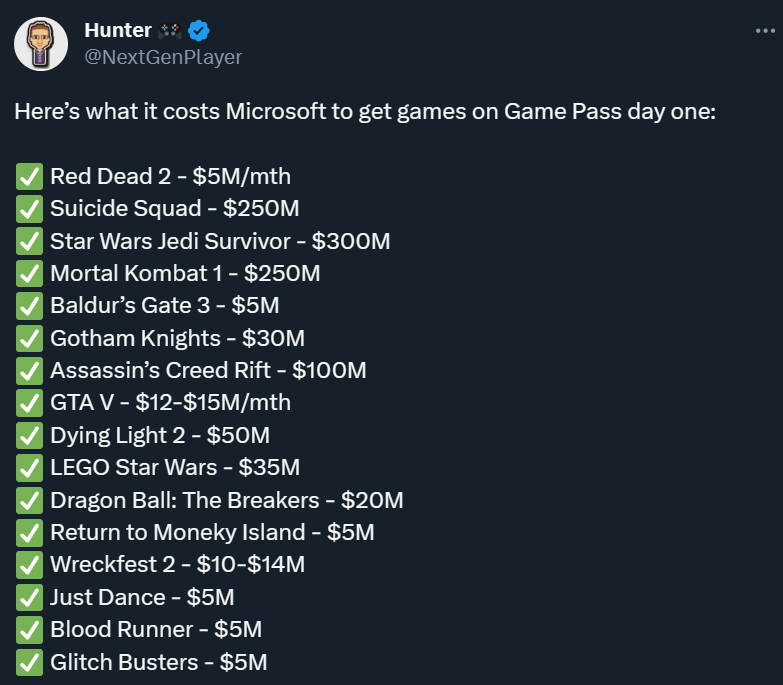783x685 pixels.
Task: Click the tweet's opening sentence about Game Pass
Action: pos(364,112)
